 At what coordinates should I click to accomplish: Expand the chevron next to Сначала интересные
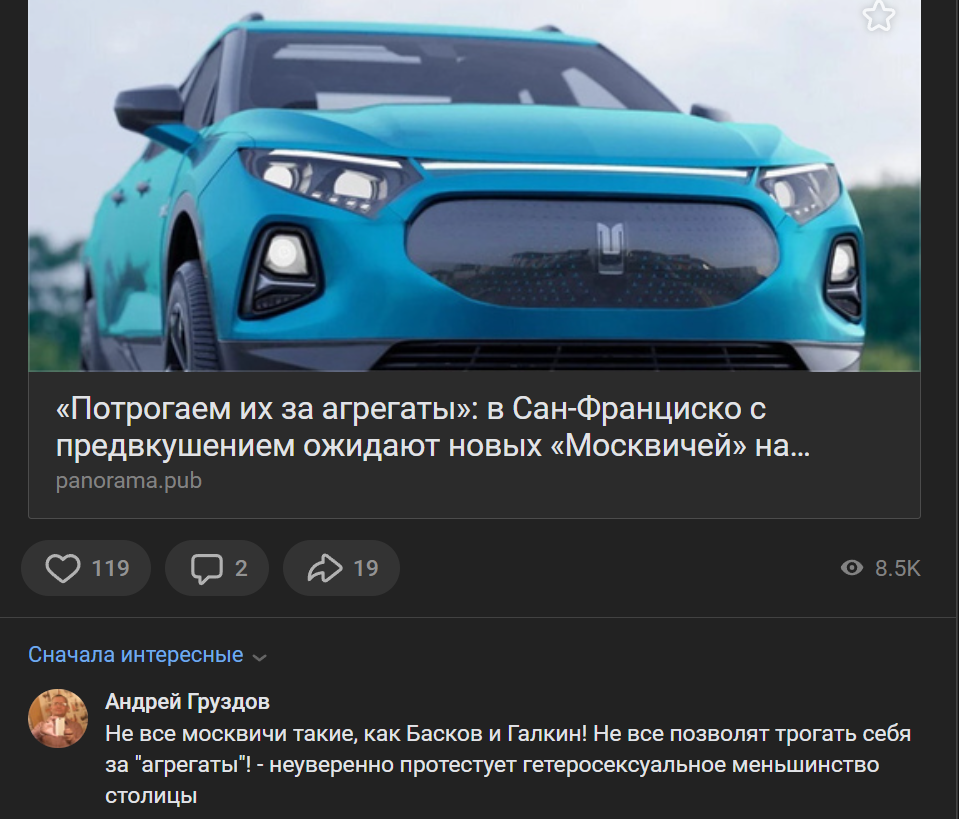pos(260,658)
